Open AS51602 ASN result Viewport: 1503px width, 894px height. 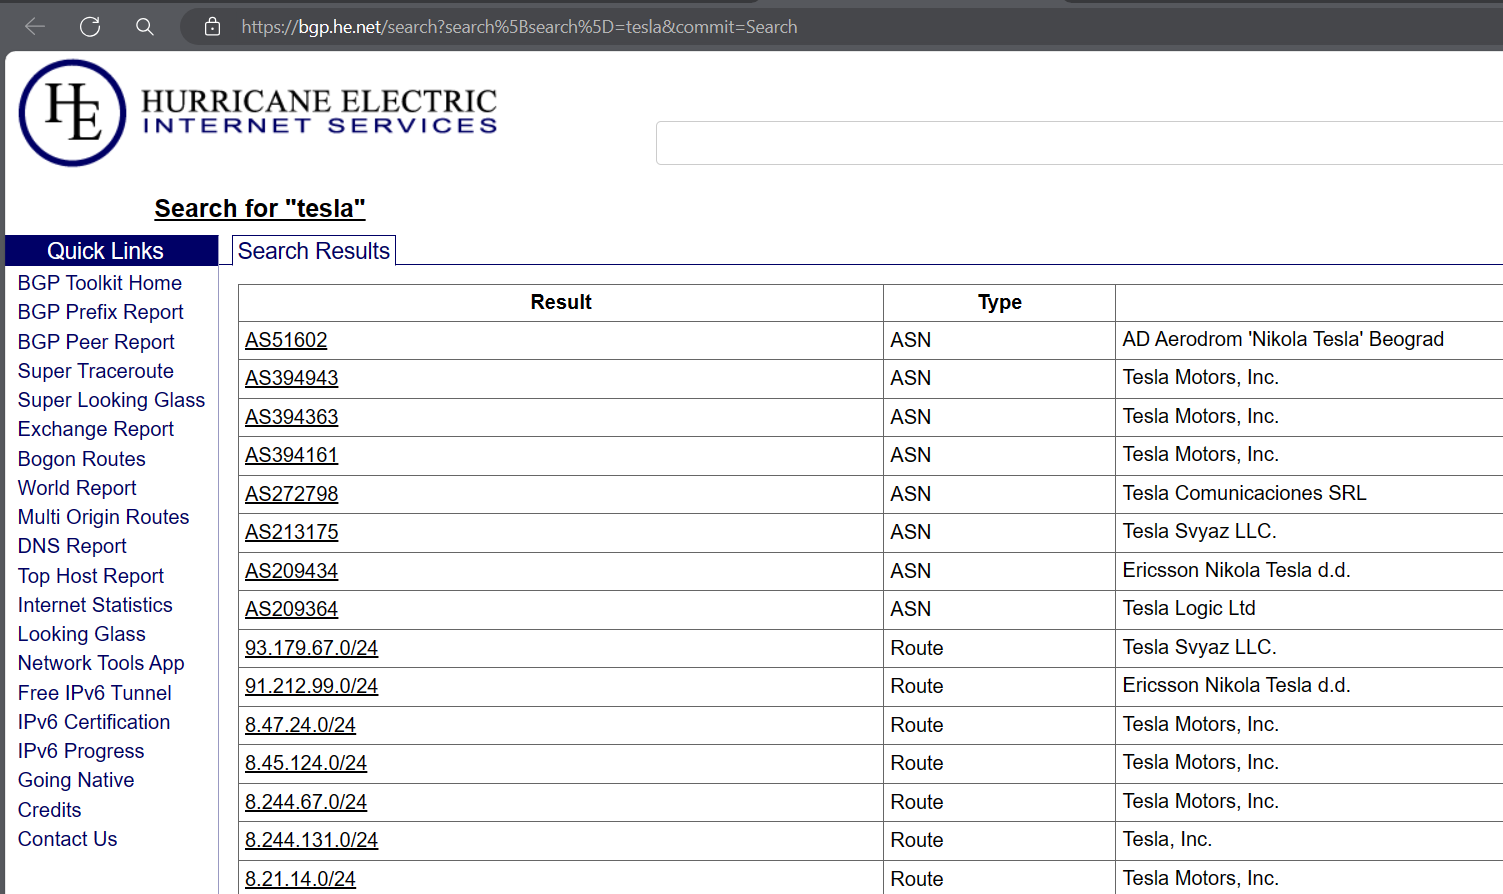[286, 340]
